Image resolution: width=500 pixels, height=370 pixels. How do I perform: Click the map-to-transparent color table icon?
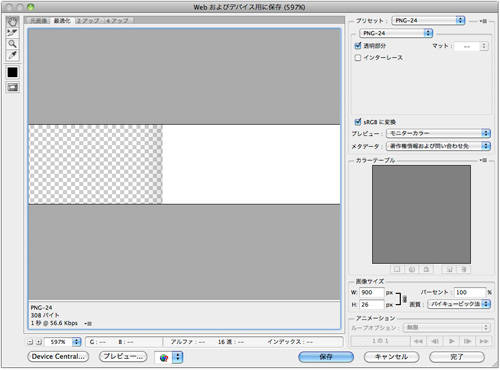[397, 269]
